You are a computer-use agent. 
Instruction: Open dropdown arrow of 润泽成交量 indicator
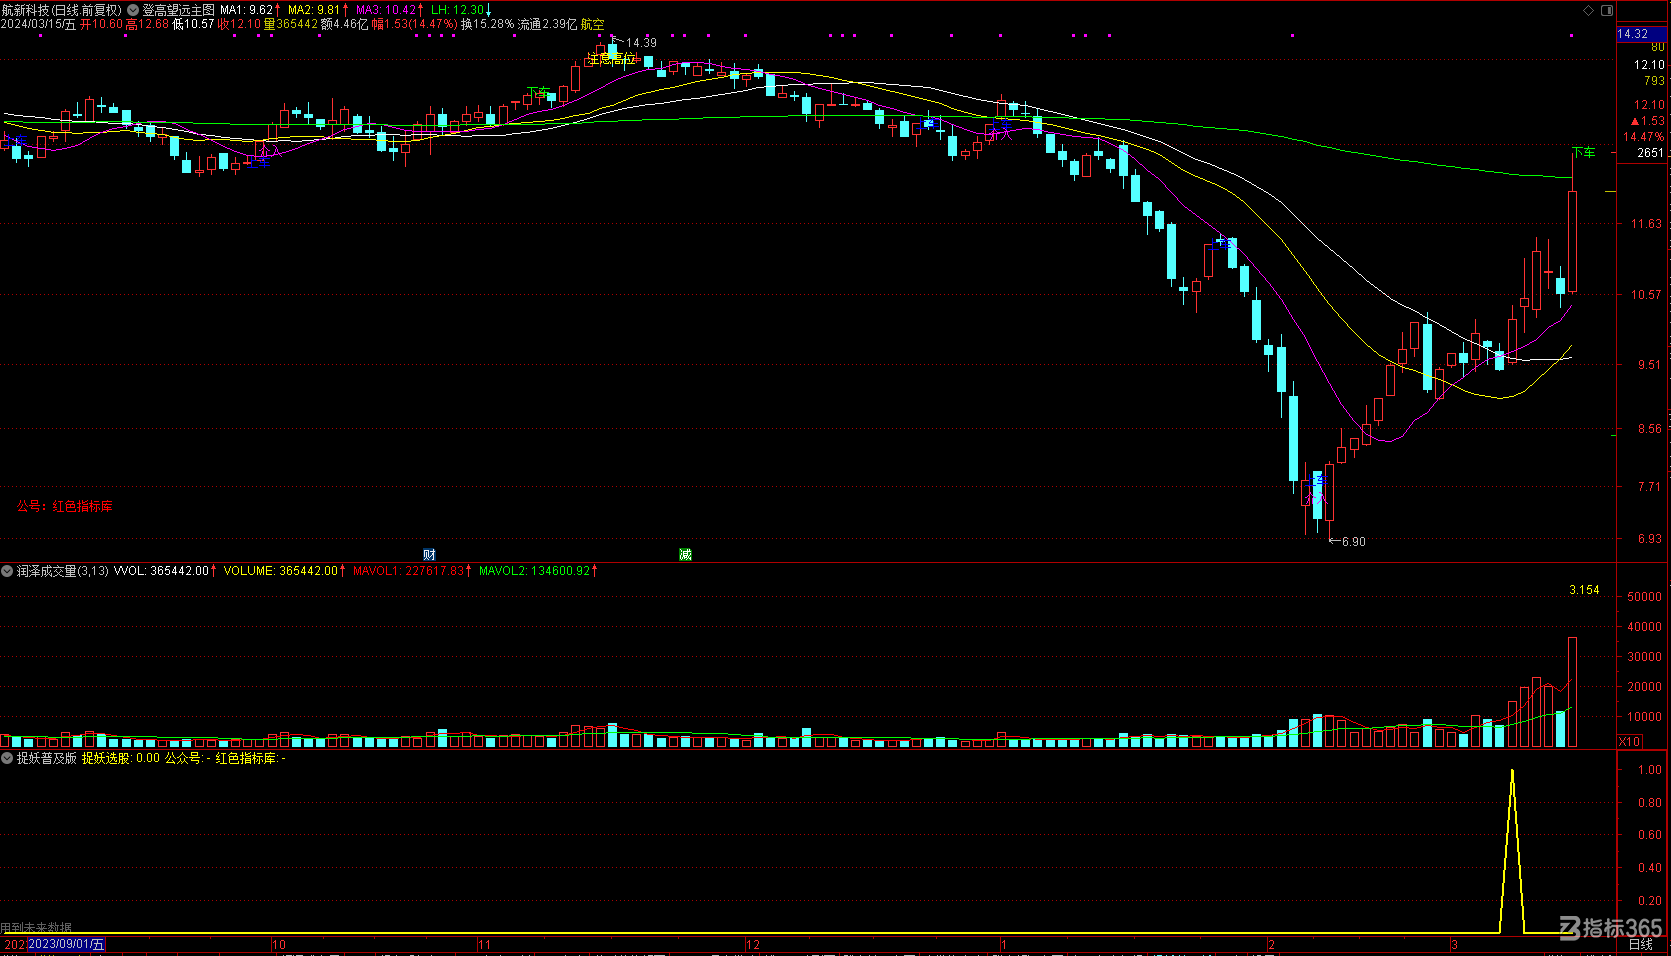point(7,571)
